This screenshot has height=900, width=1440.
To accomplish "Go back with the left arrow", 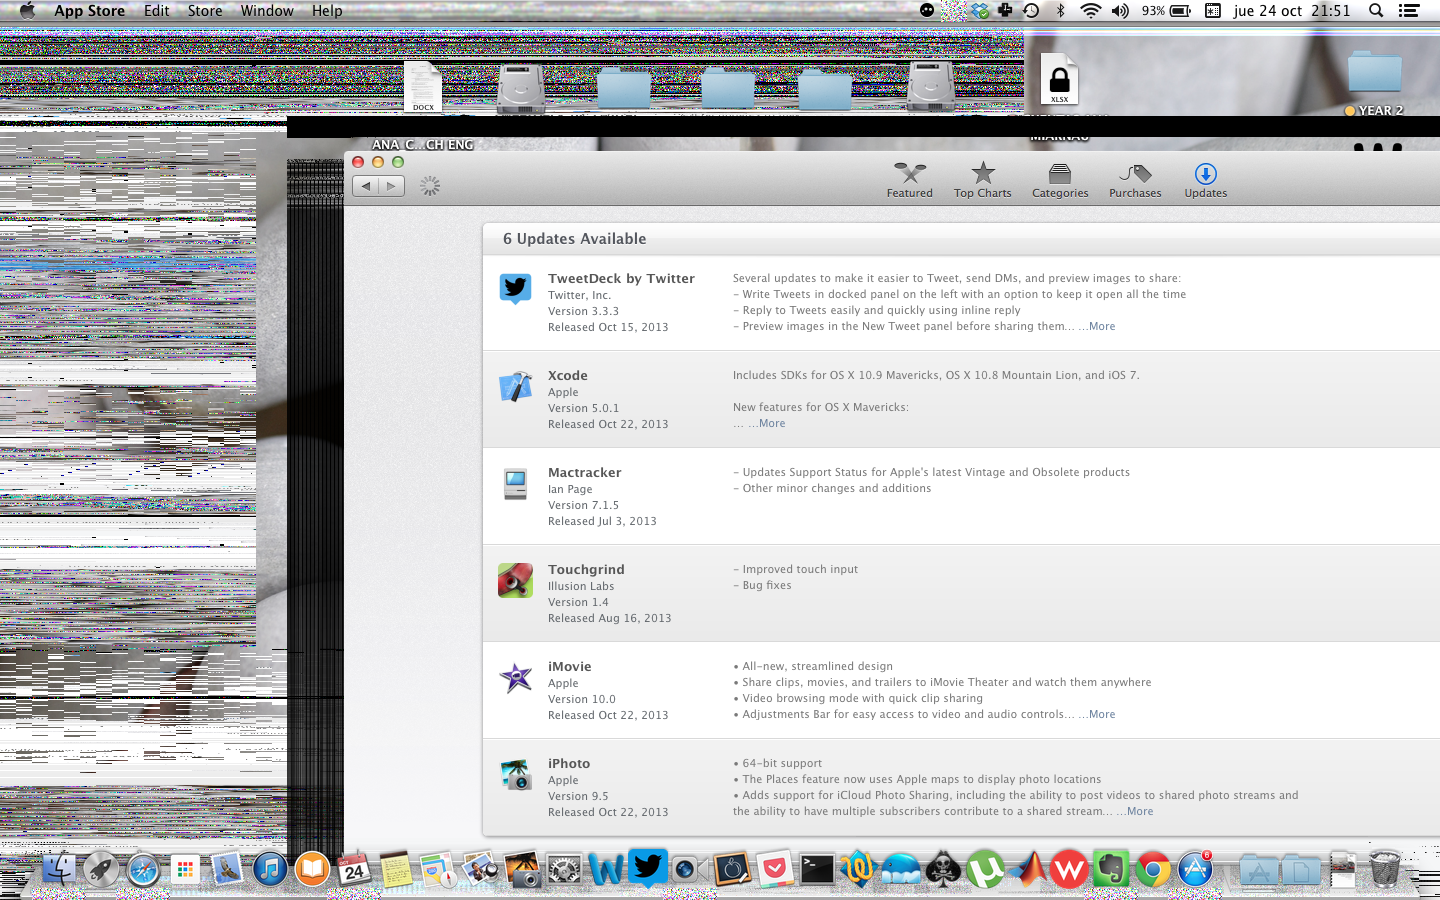I will [366, 186].
